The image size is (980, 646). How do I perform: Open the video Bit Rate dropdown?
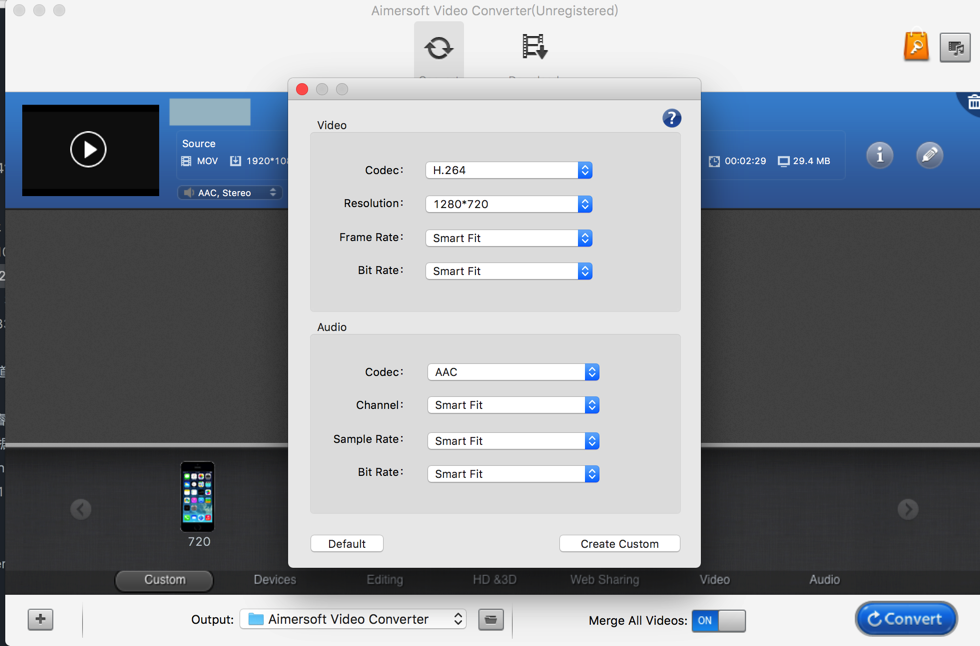click(x=509, y=271)
